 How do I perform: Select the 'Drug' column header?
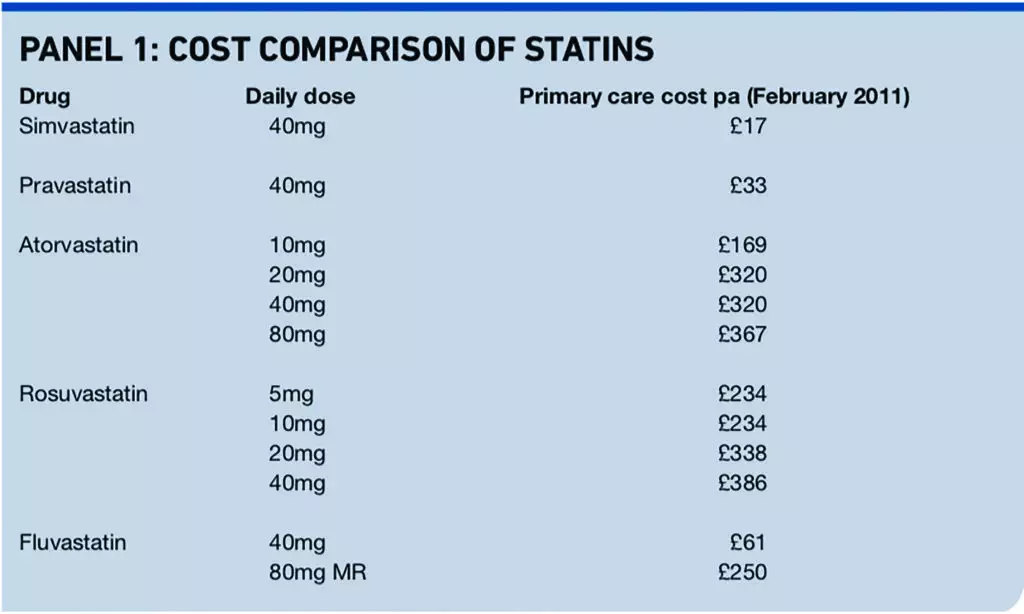pyautogui.click(x=45, y=97)
